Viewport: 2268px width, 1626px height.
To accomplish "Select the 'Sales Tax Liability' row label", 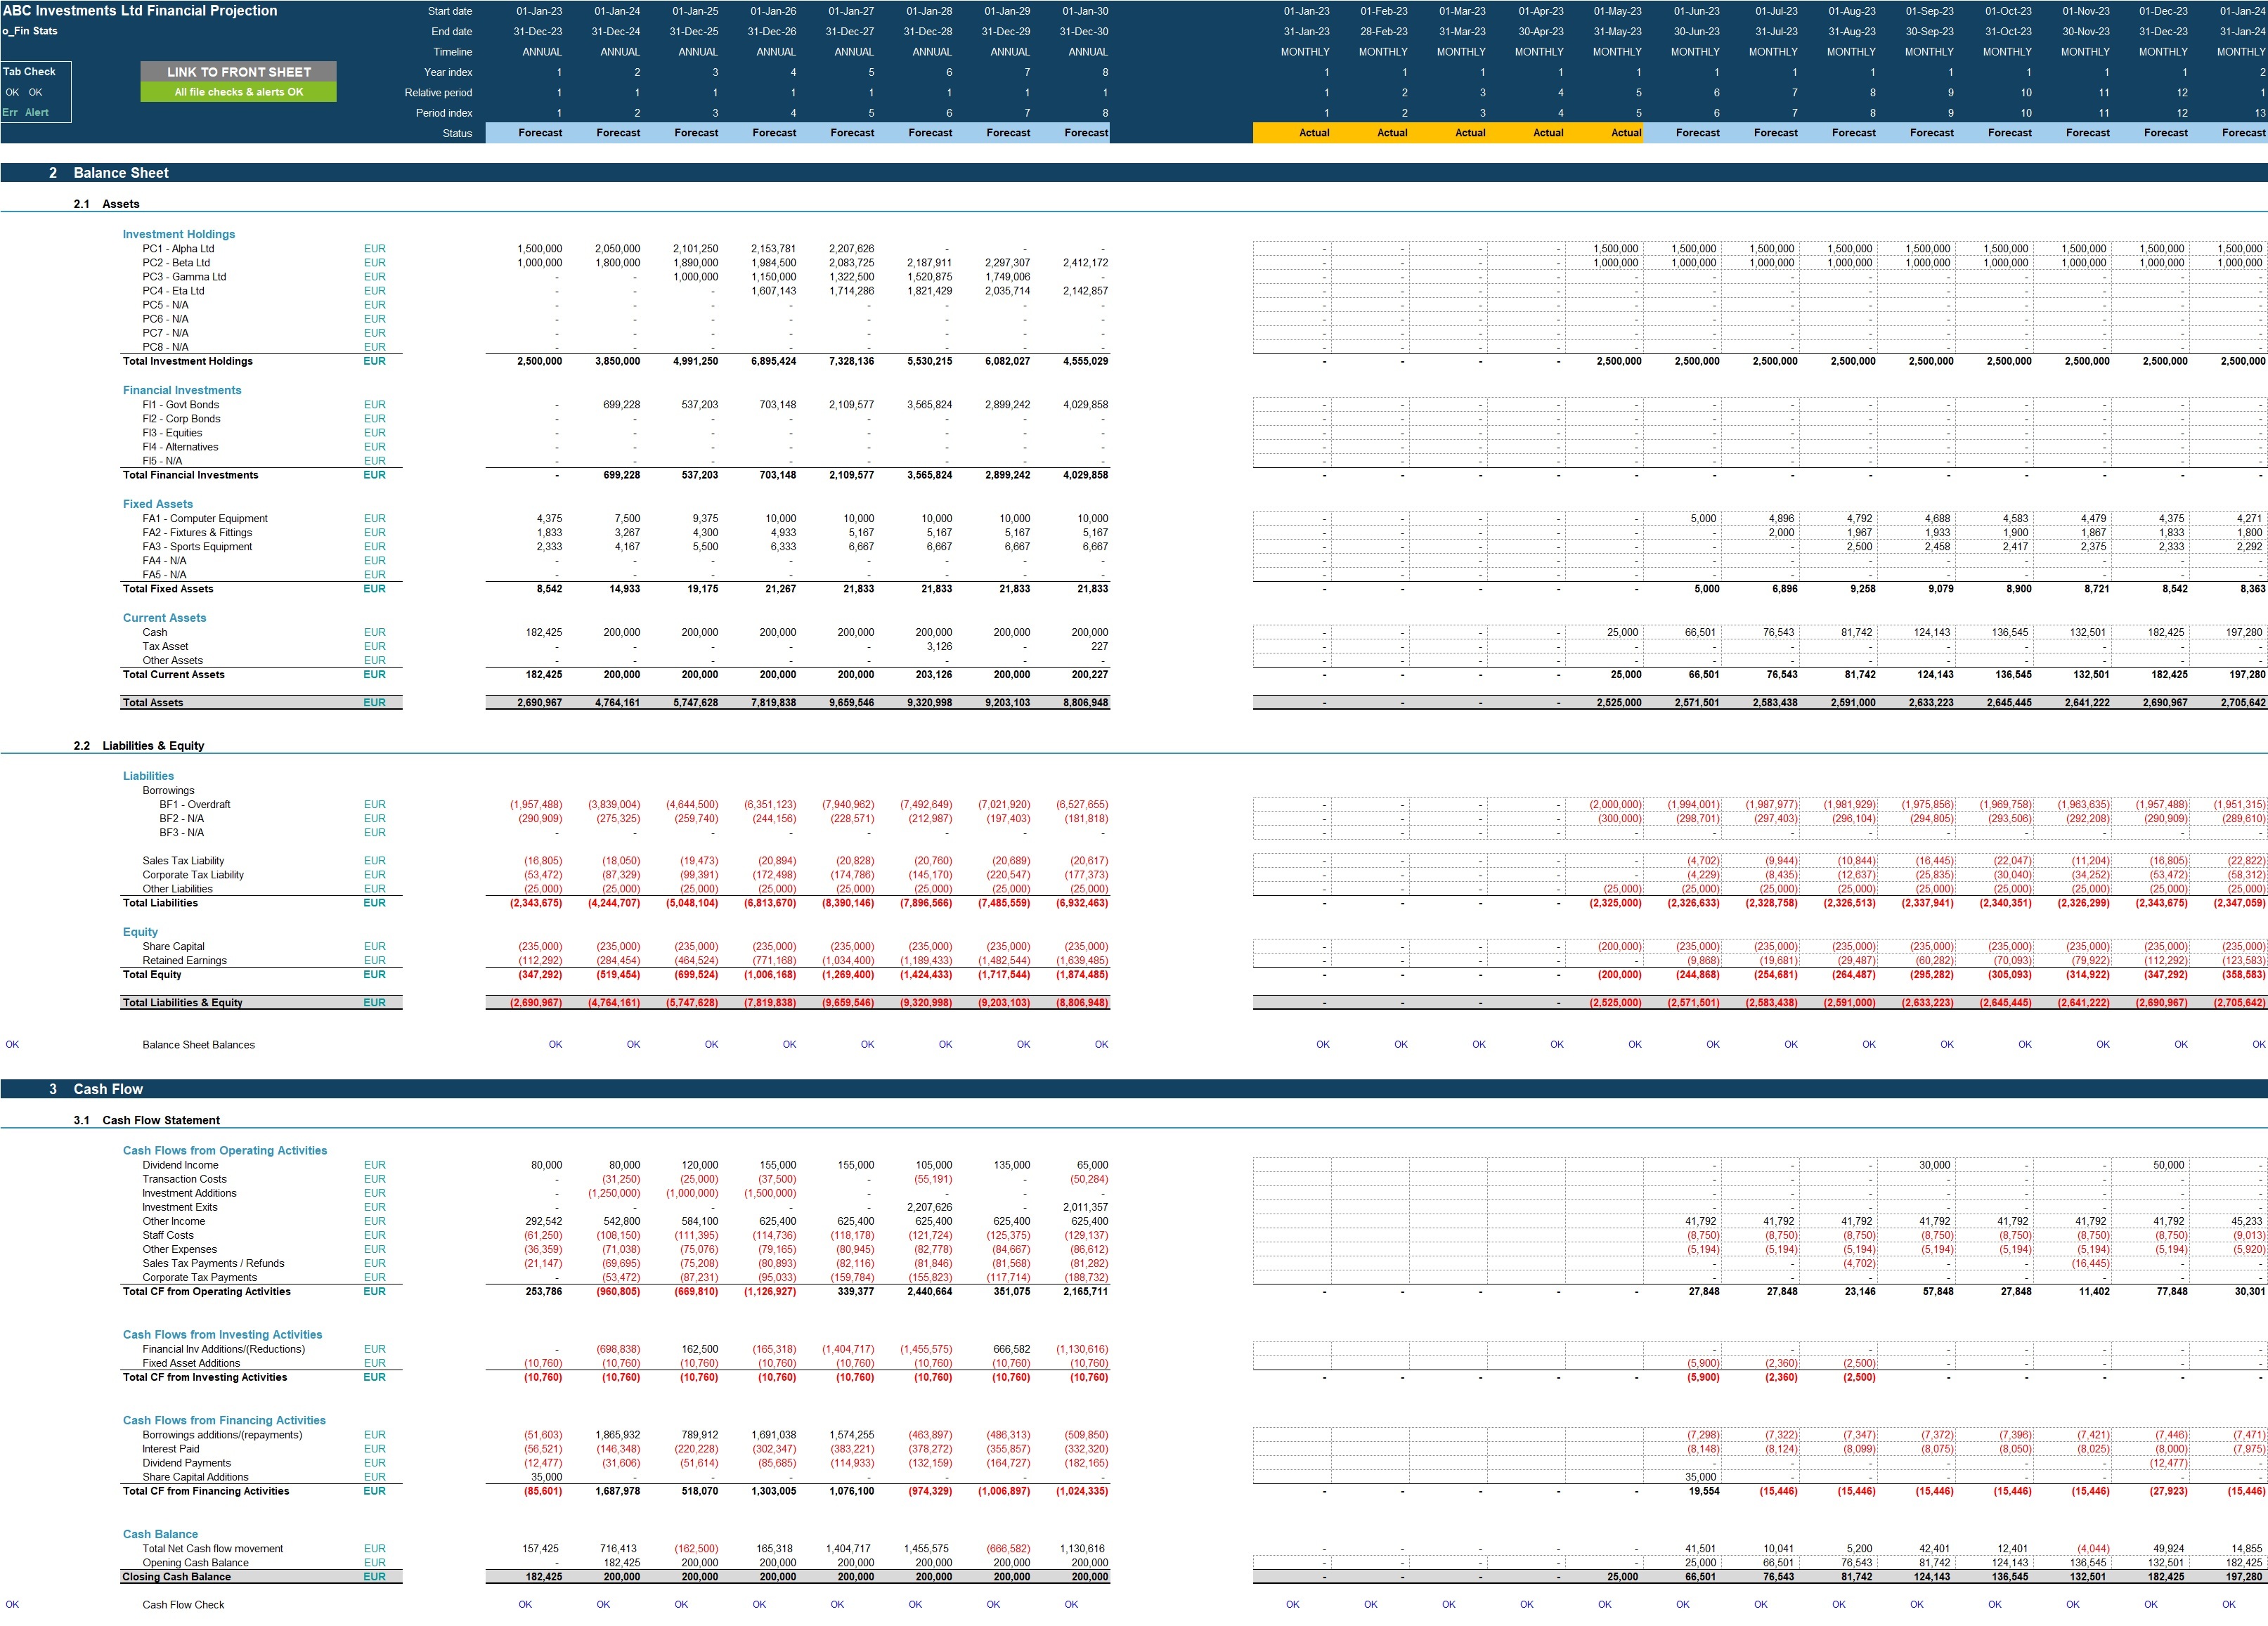I will coord(183,861).
